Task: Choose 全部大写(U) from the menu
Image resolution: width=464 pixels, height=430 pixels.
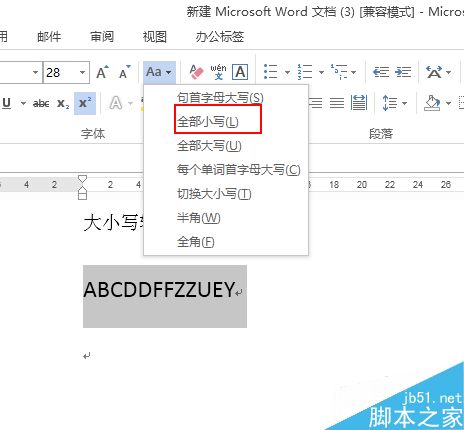Action: point(209,146)
